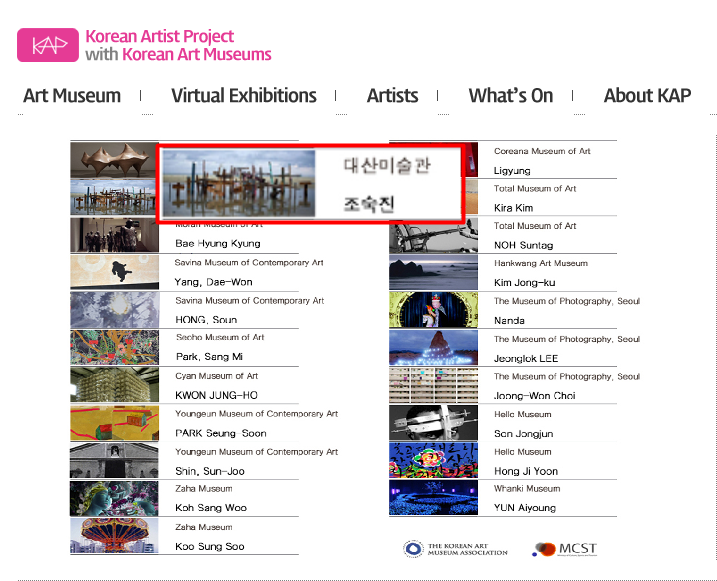Open KWON JUNG-HO artist link

pos(216,395)
